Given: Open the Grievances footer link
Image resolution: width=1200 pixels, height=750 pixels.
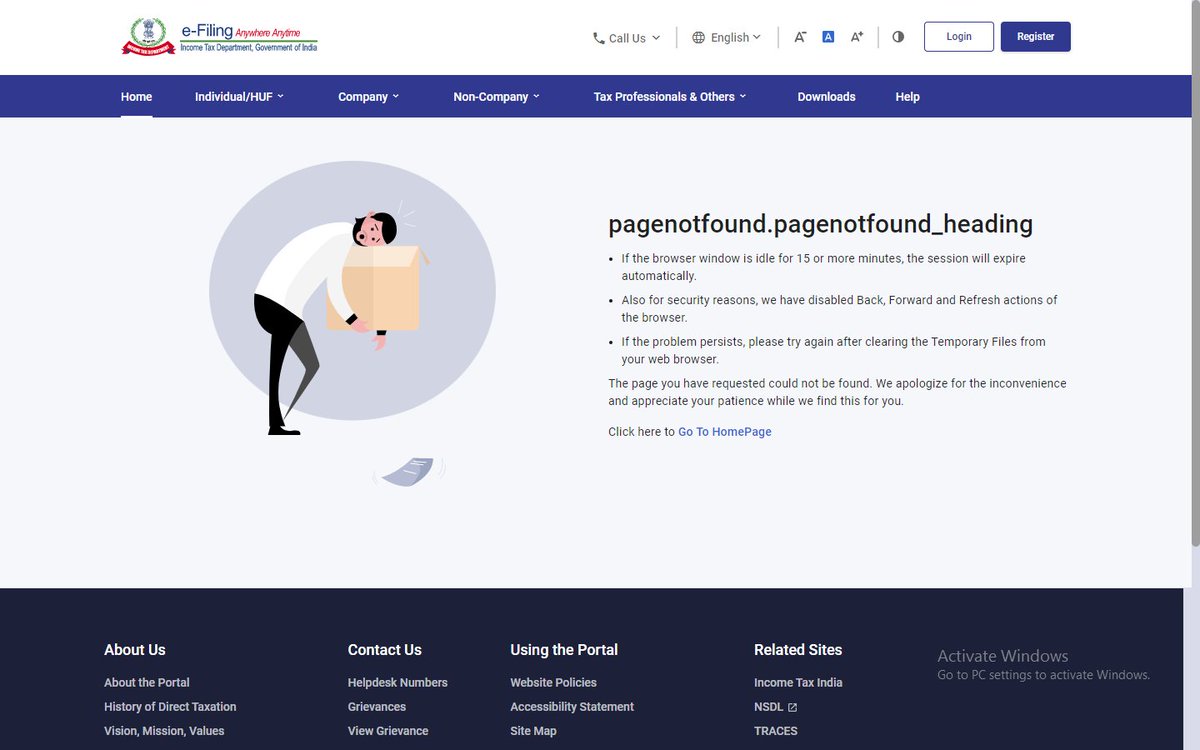Looking at the screenshot, I should tap(377, 707).
